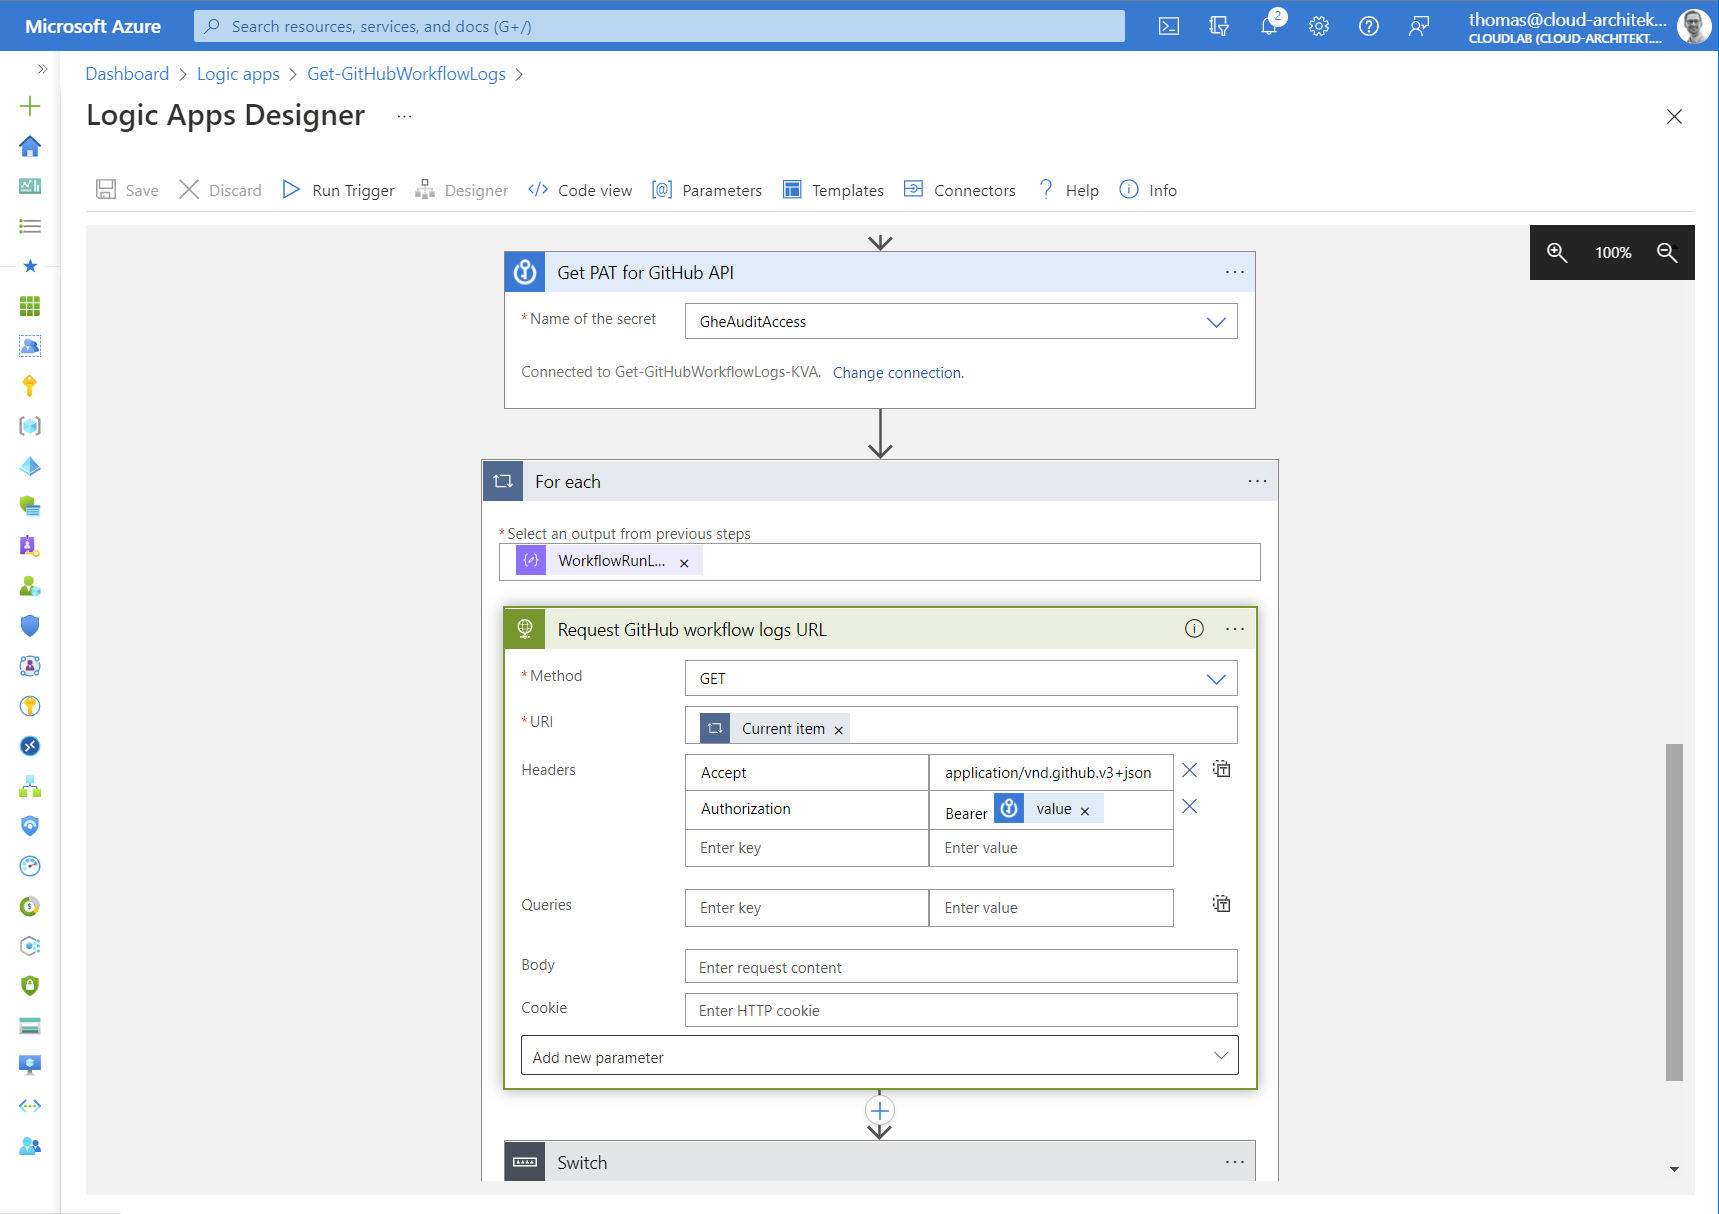The width and height of the screenshot is (1719, 1214).
Task: Click Change connection link
Action: pos(898,373)
